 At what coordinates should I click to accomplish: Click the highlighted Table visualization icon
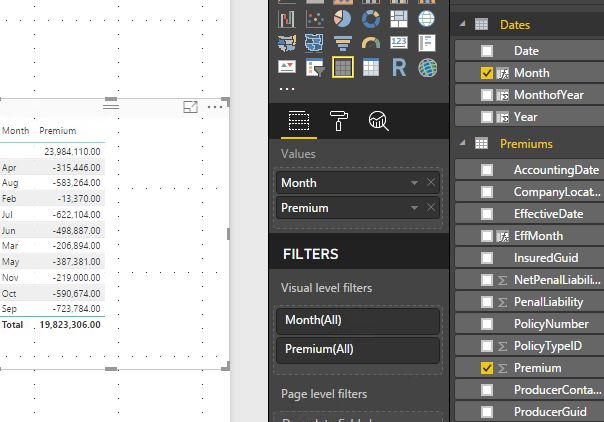[343, 67]
